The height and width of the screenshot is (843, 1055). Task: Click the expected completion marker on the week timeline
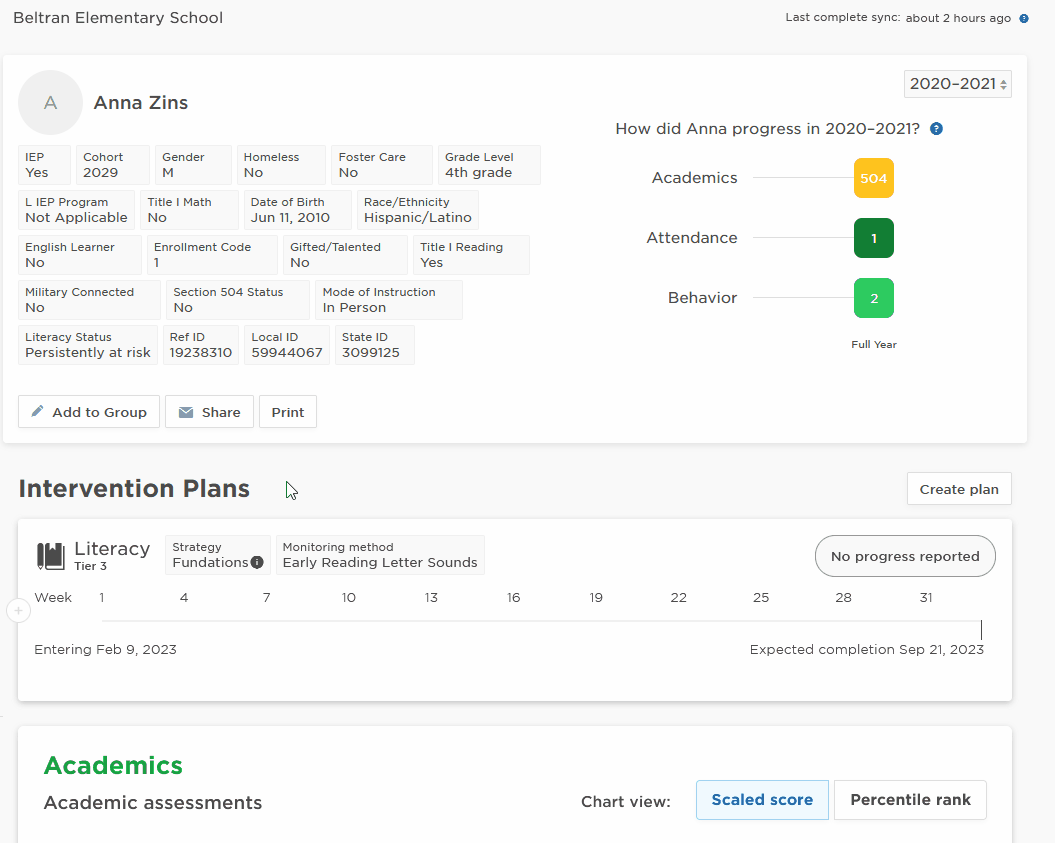point(980,630)
